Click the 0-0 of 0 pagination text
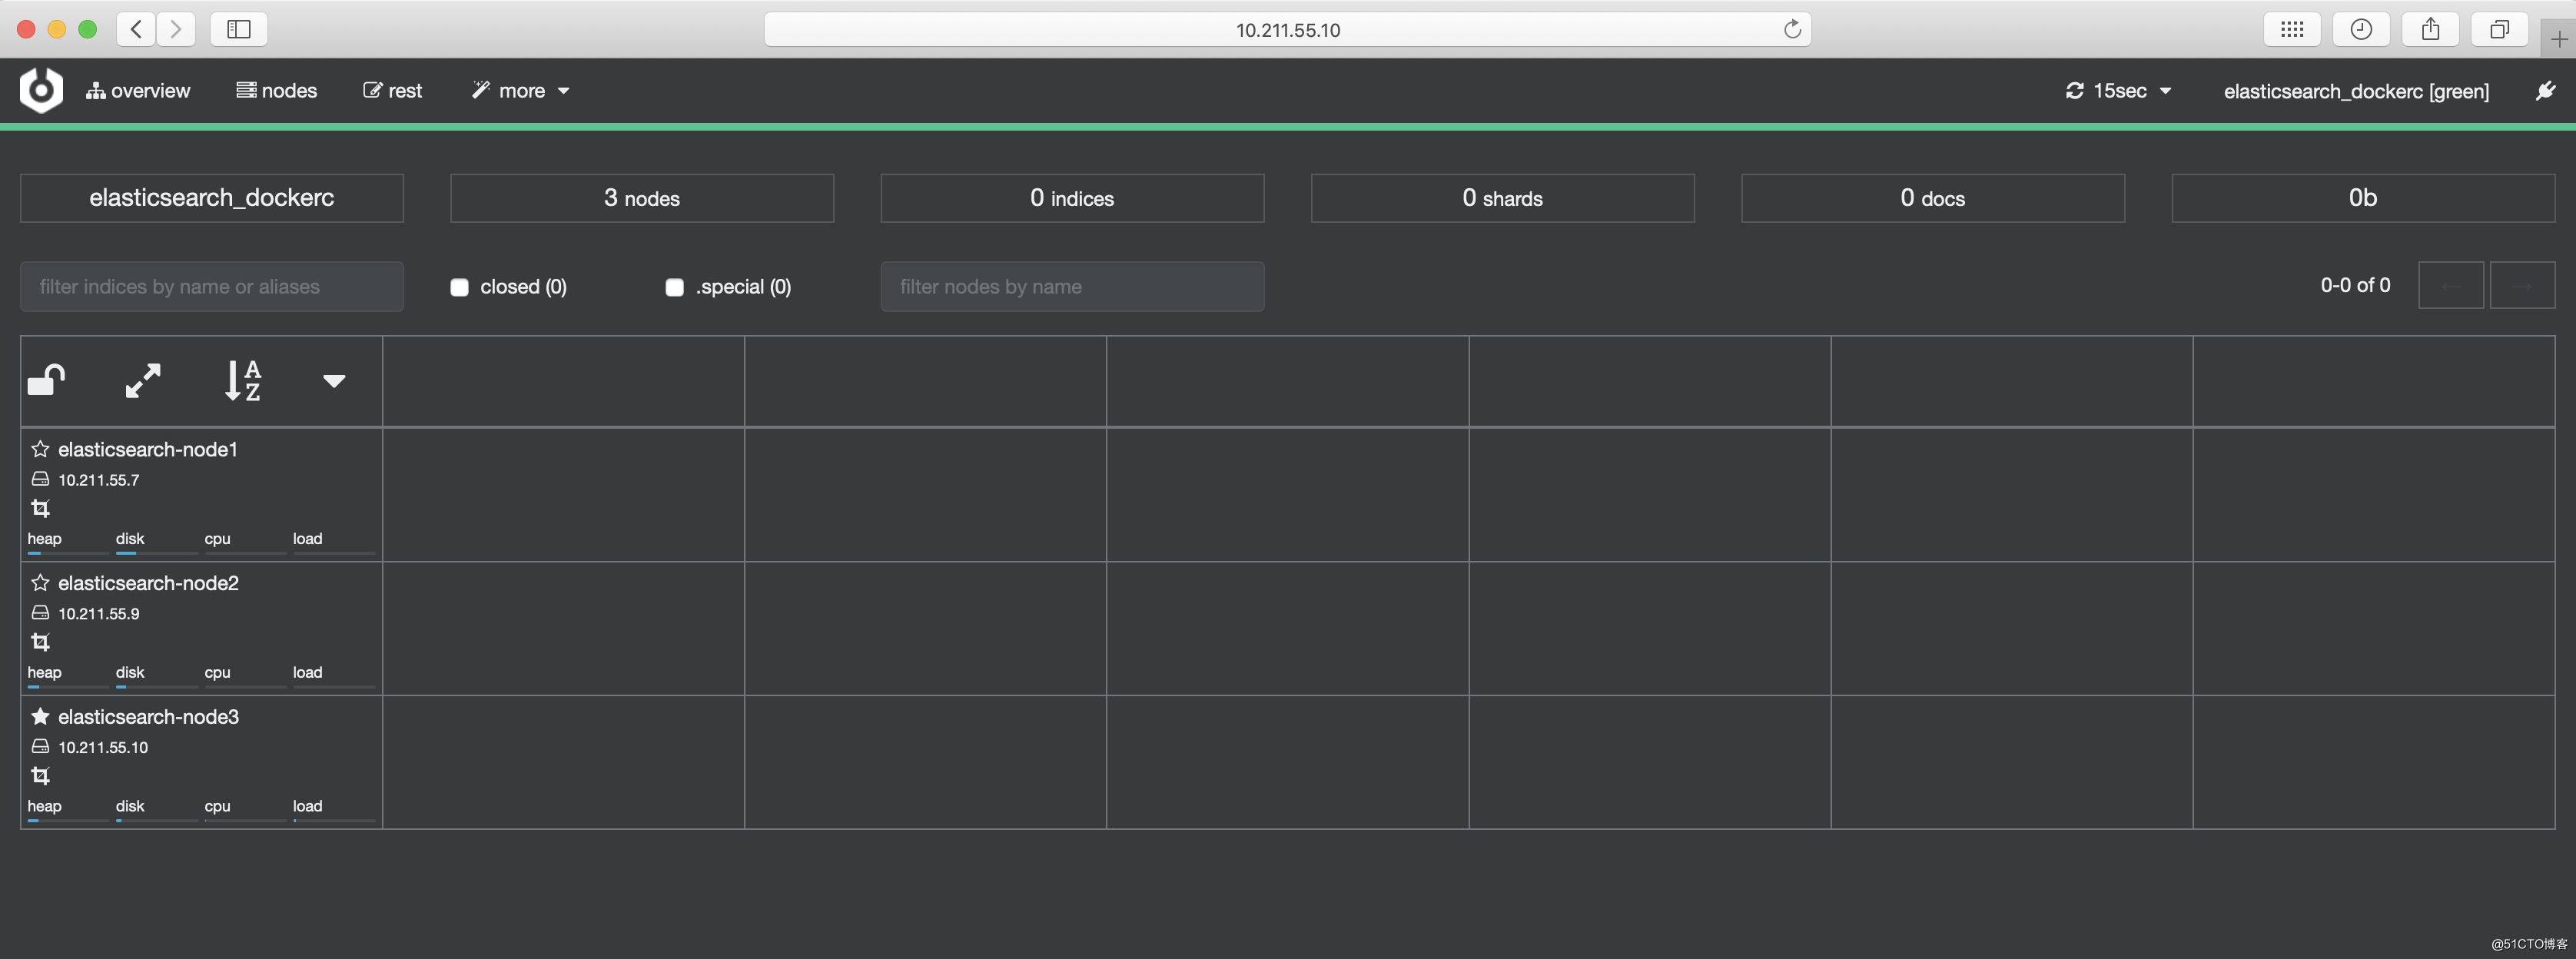Image resolution: width=2576 pixels, height=959 pixels. tap(2355, 286)
